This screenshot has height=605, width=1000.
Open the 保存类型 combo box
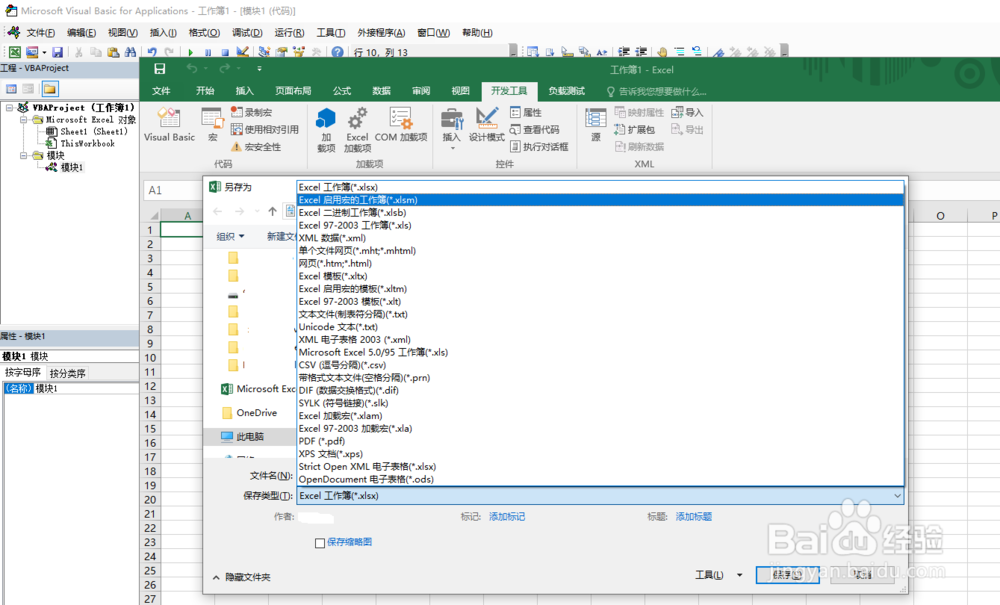tap(600, 495)
